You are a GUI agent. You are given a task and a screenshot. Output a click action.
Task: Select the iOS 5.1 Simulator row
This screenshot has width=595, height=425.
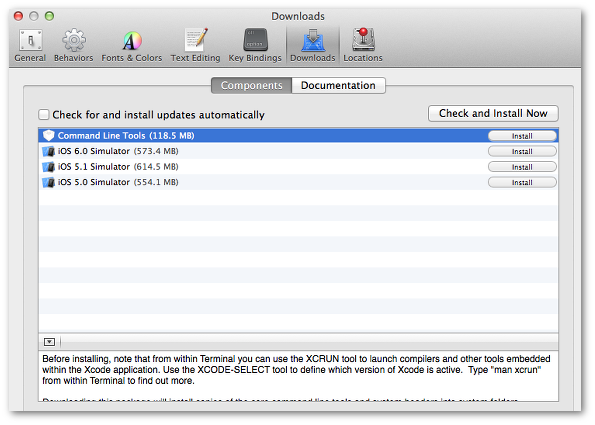point(298,167)
